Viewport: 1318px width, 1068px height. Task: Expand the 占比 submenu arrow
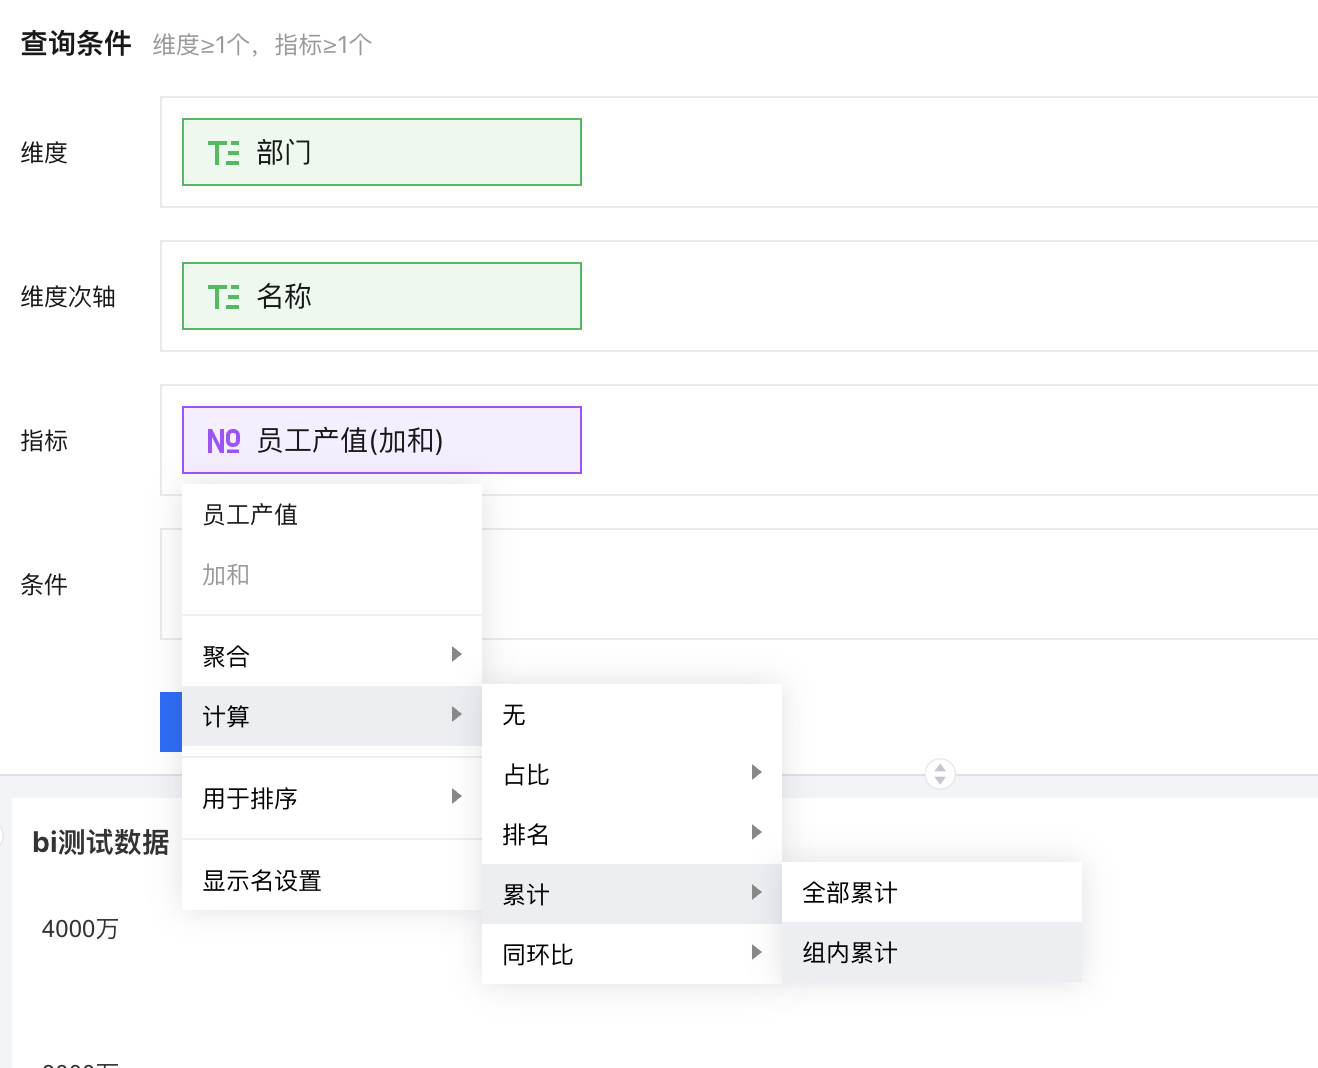pos(756,773)
